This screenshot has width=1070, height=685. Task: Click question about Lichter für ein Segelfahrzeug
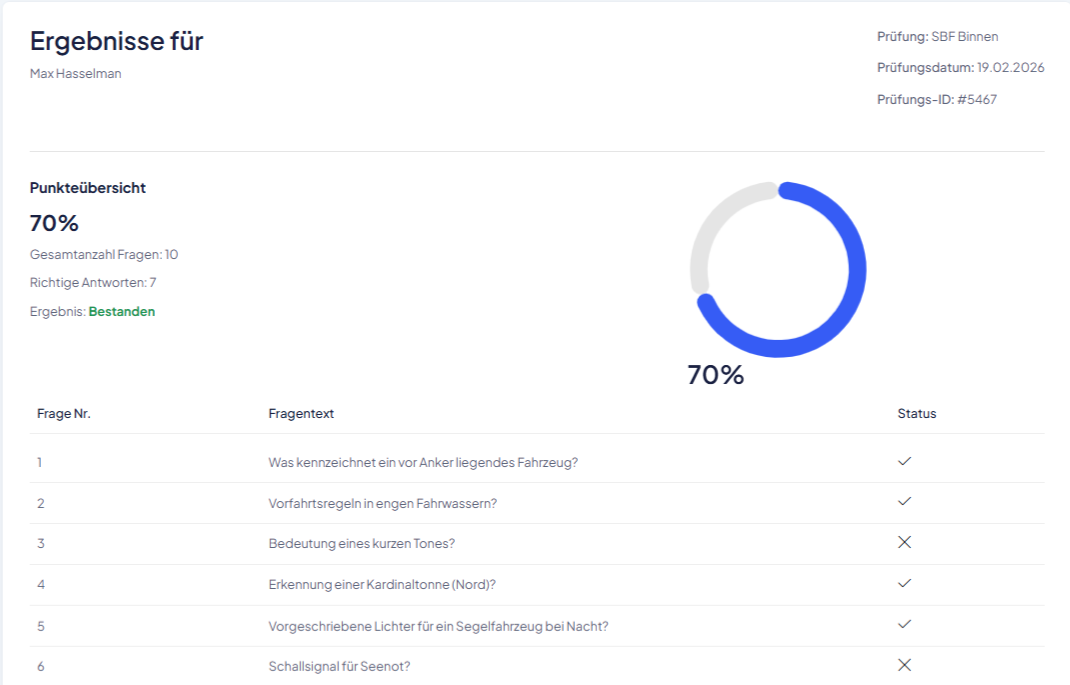coord(438,626)
